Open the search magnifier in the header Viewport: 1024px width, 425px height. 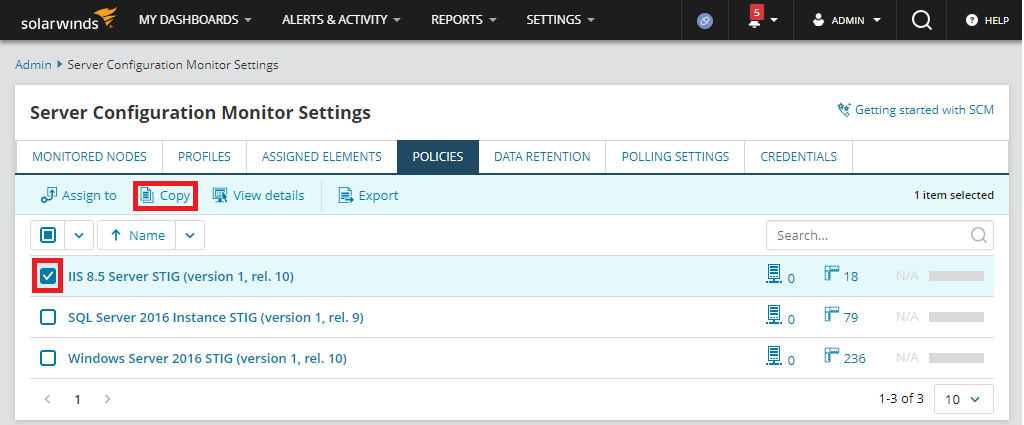pos(921,20)
